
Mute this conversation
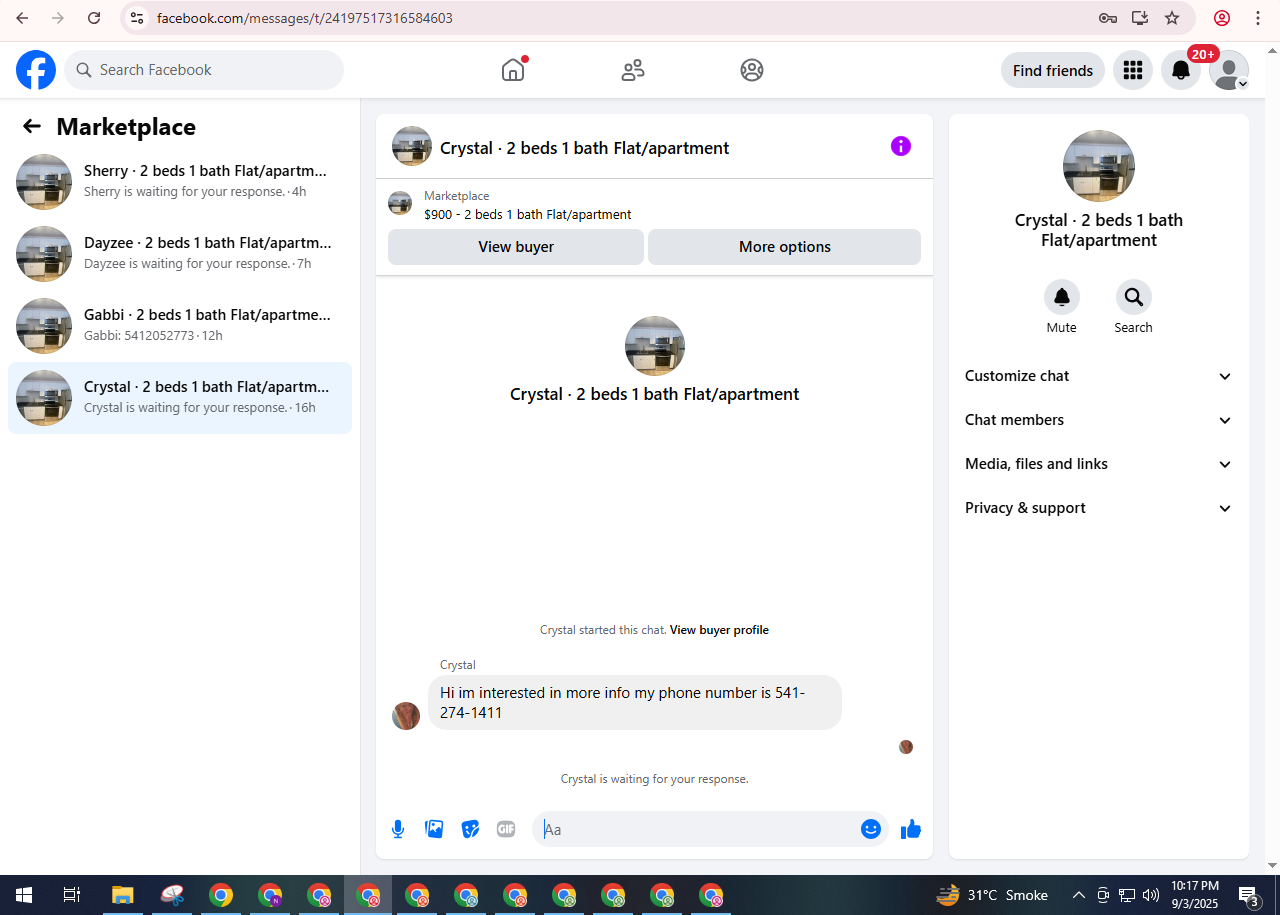(1062, 297)
